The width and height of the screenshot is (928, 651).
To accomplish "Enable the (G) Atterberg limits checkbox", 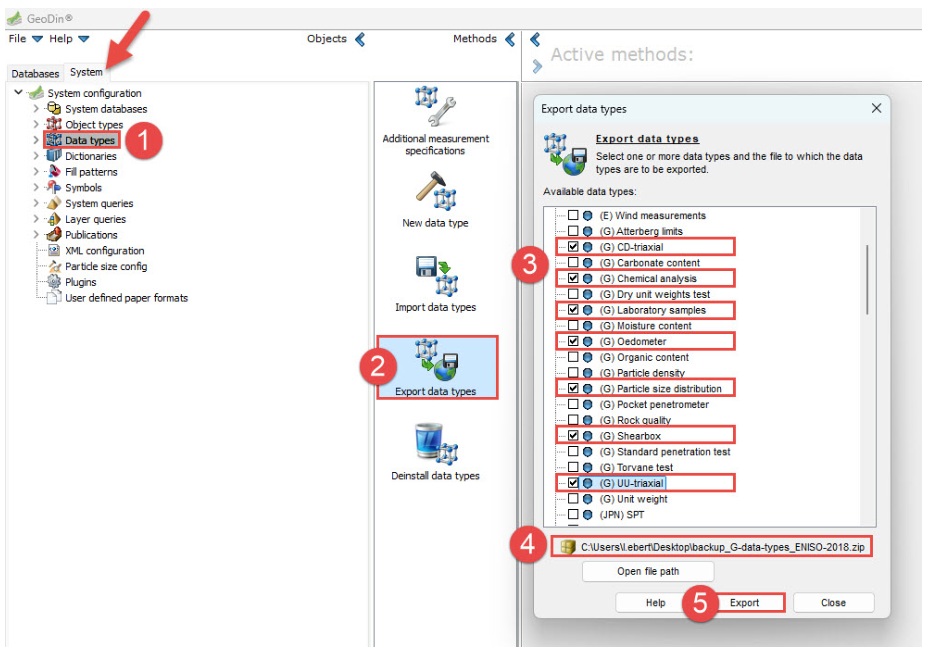I will (x=572, y=231).
